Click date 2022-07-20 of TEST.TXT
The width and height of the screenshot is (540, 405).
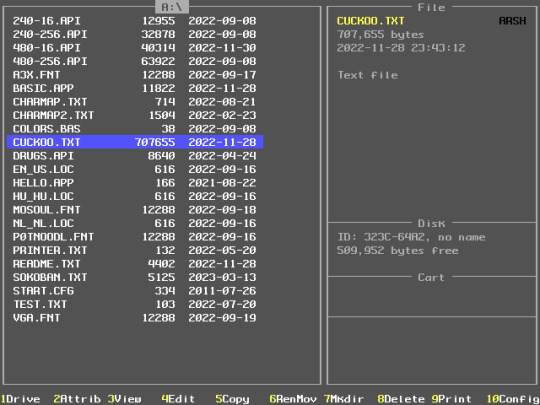[x=222, y=304]
